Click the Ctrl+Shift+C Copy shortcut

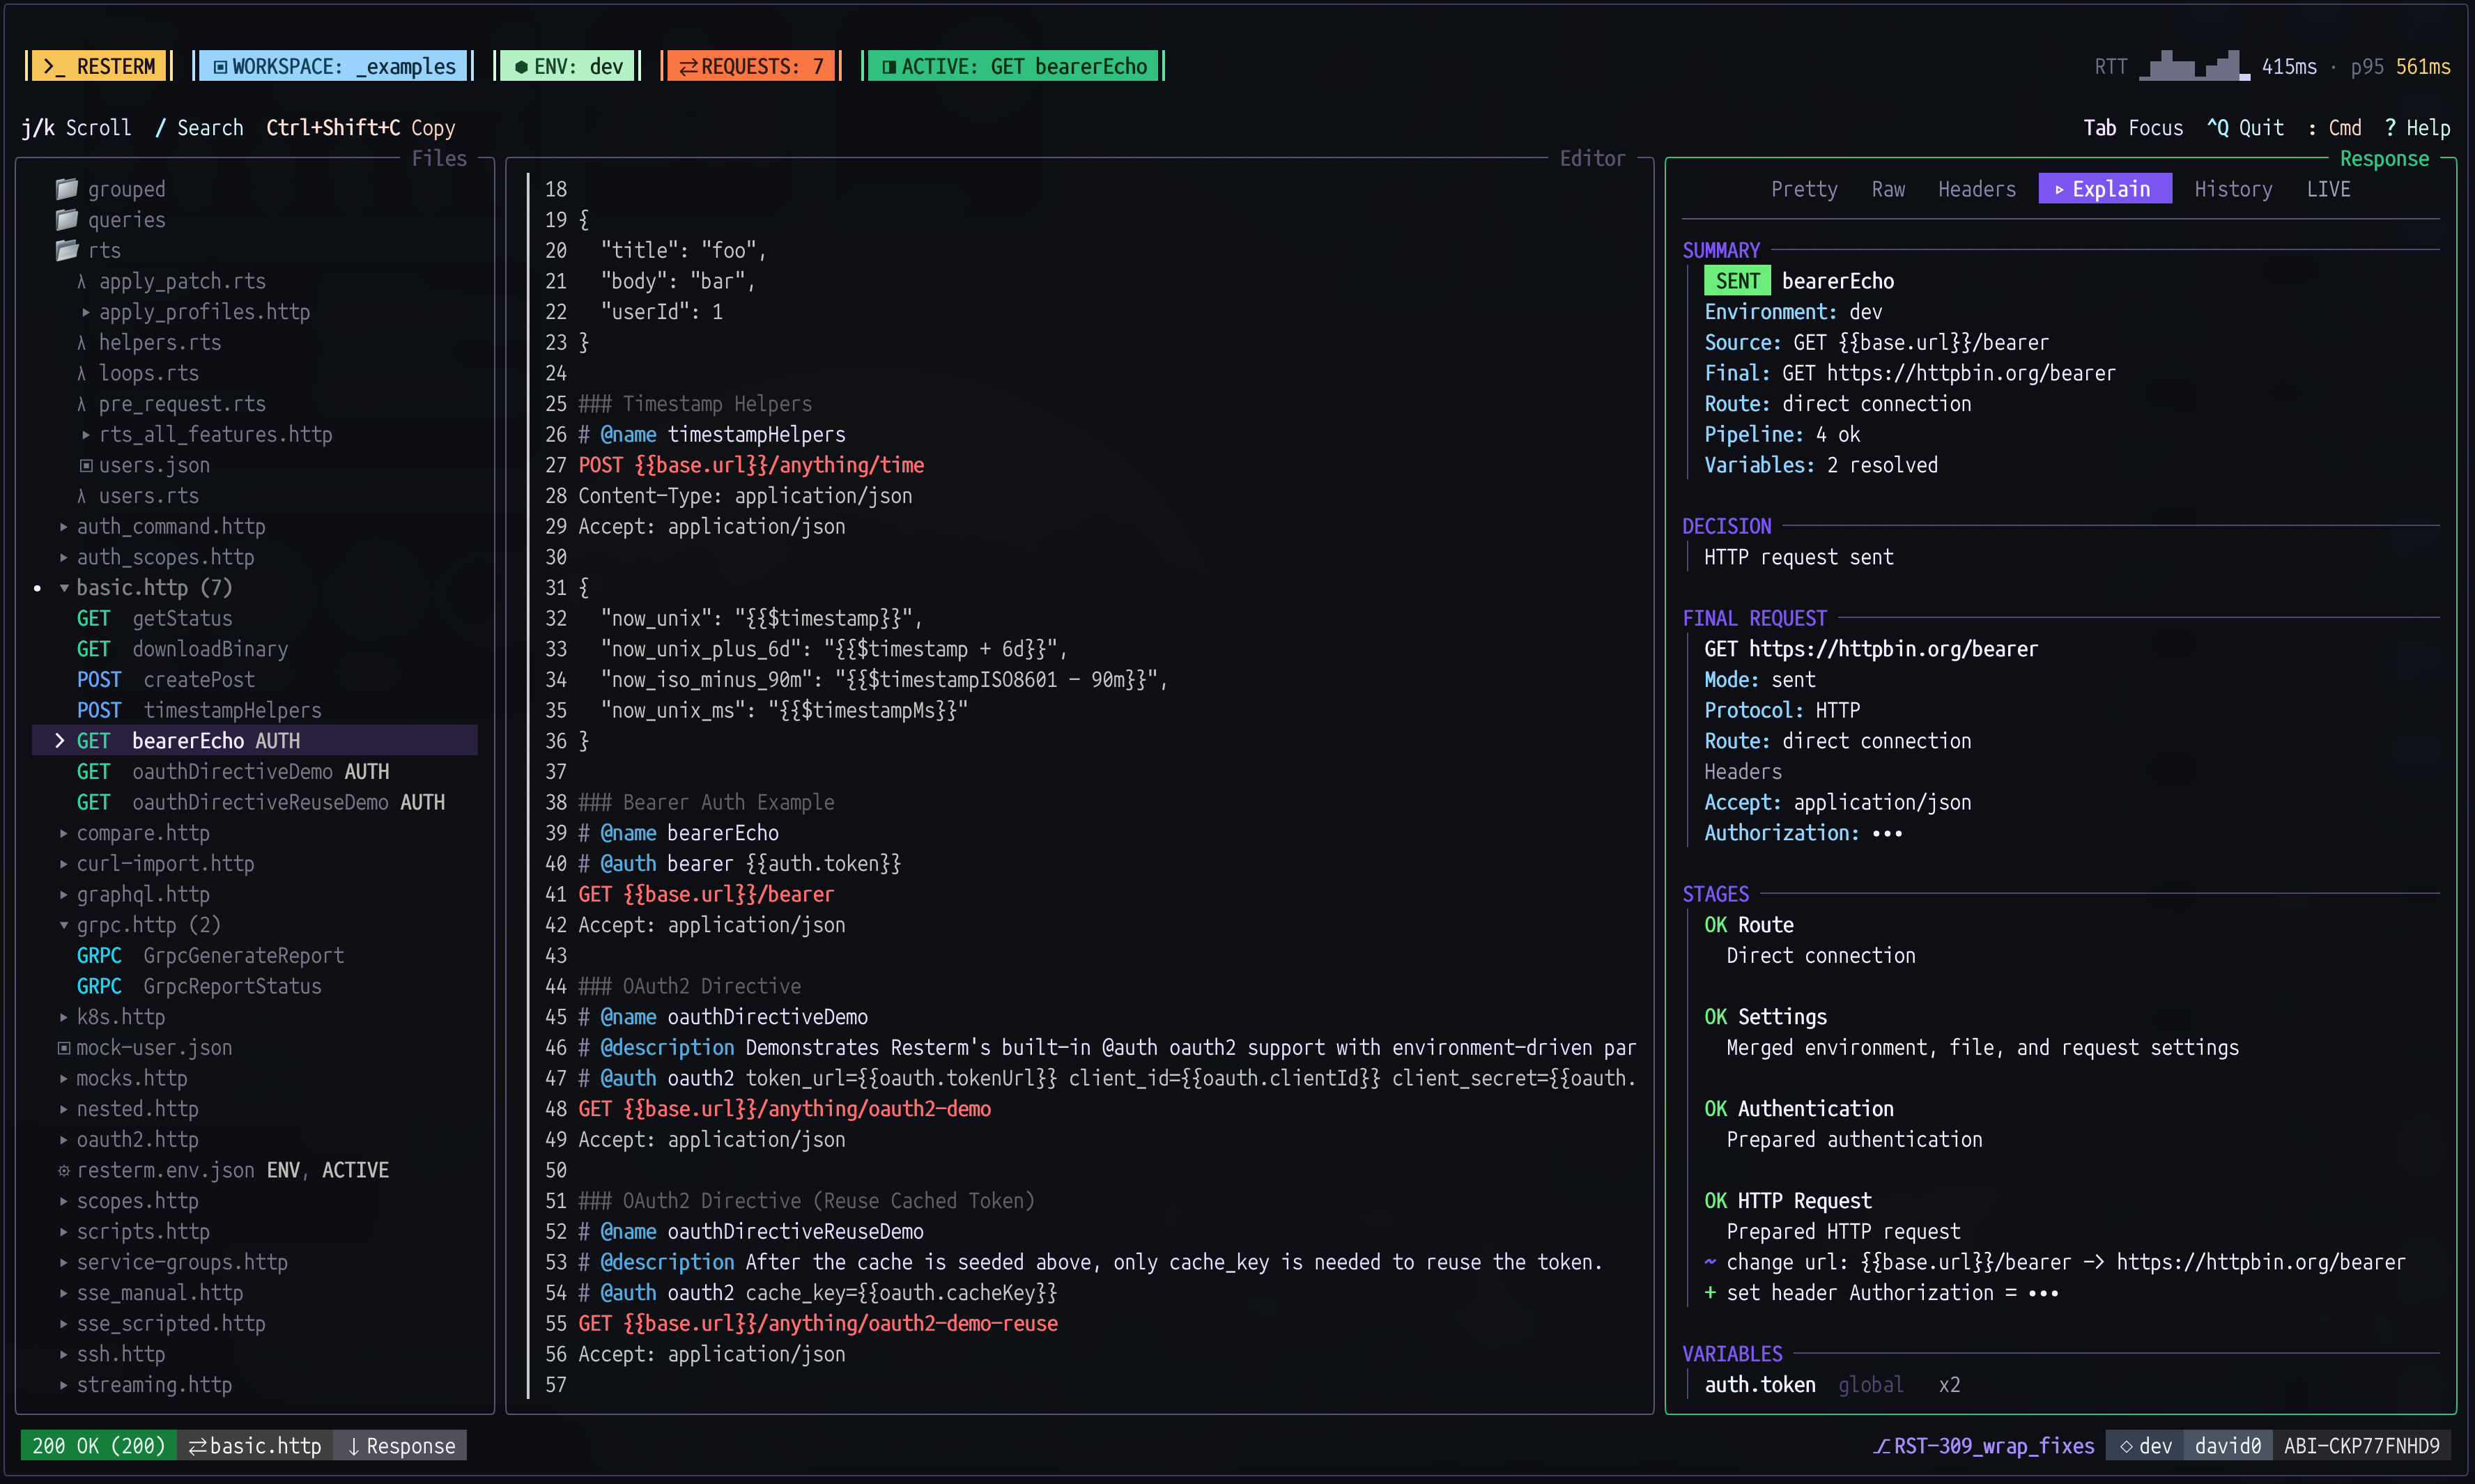pyautogui.click(x=360, y=128)
